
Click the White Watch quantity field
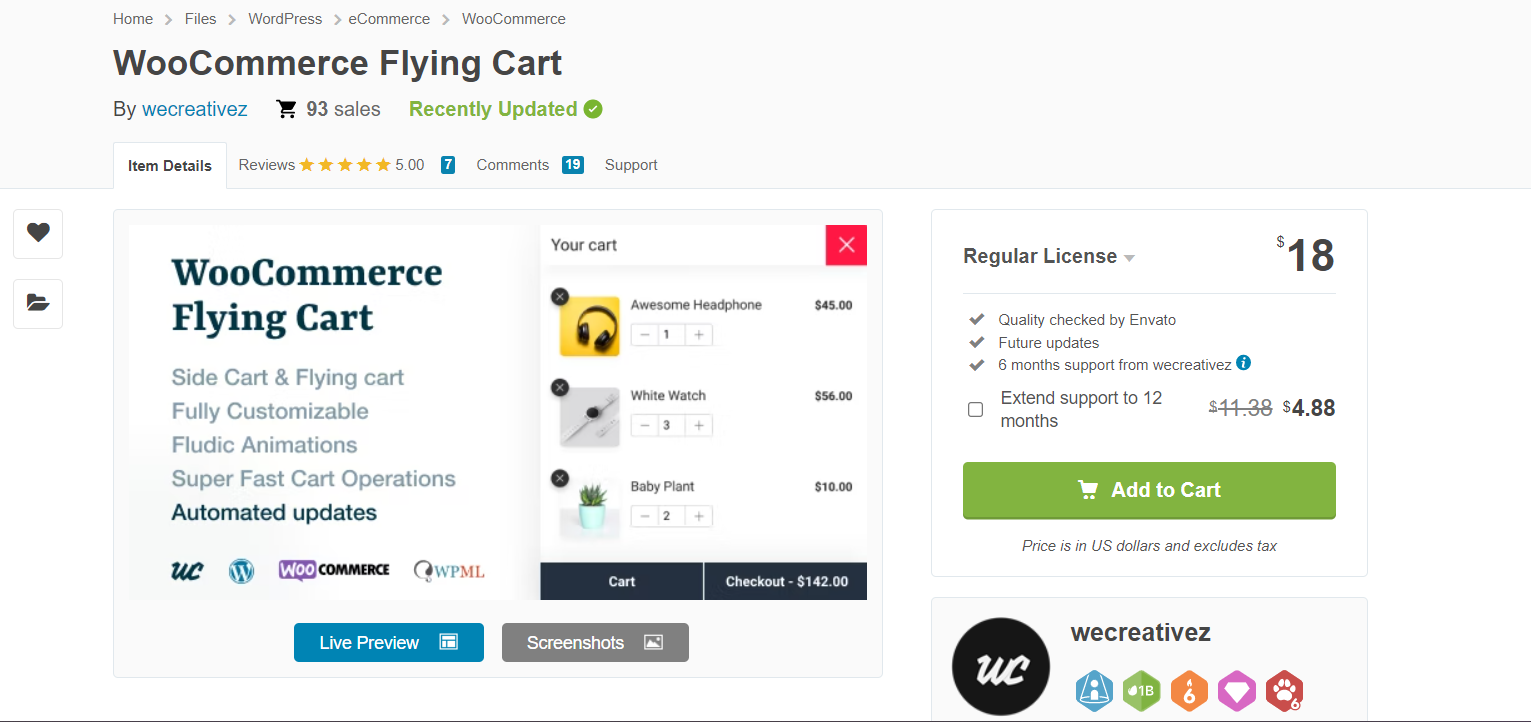click(672, 426)
